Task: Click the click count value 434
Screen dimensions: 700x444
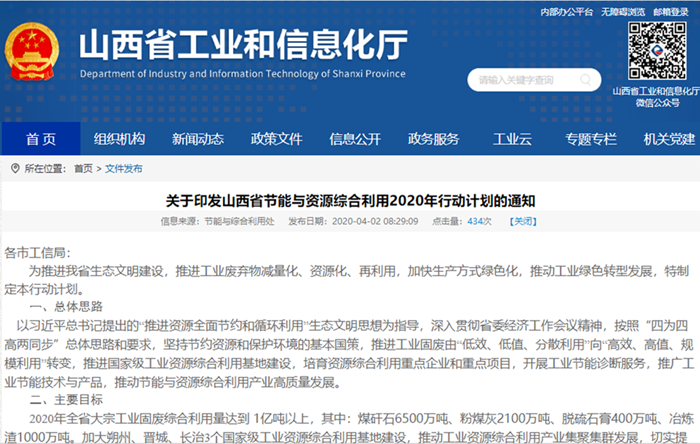Action: click(475, 221)
